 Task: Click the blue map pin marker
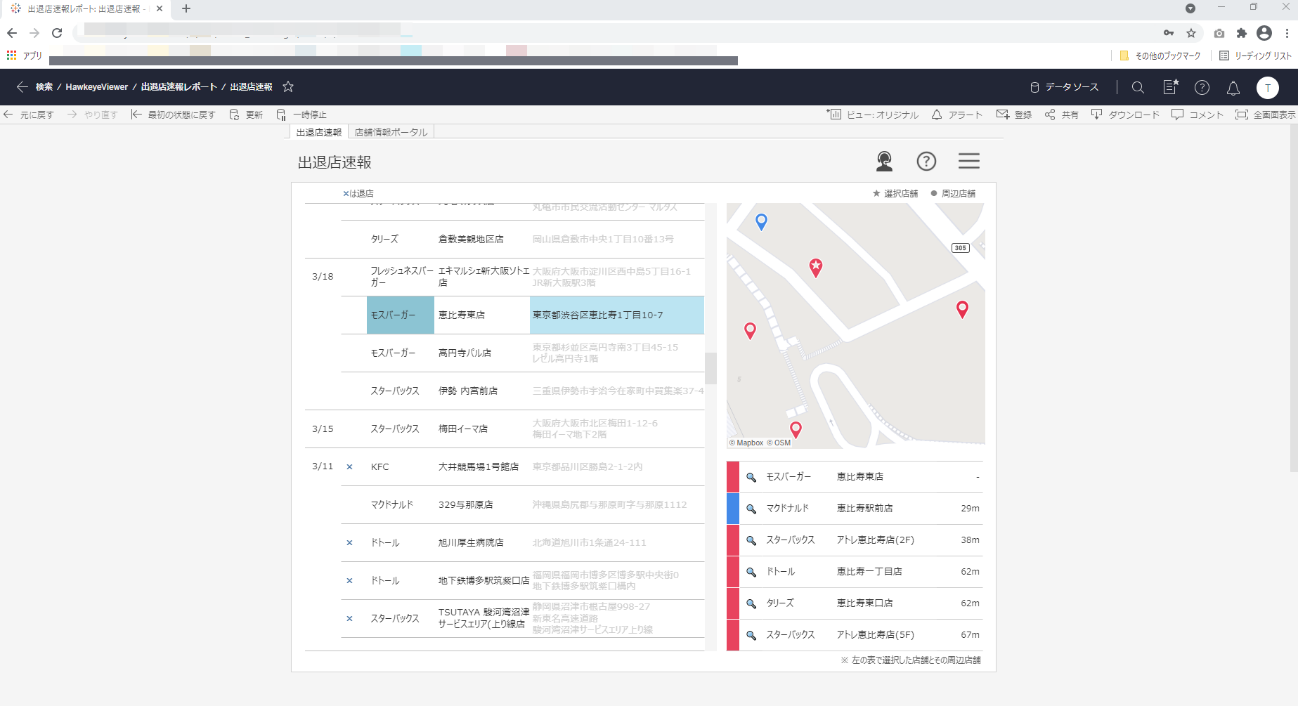[x=761, y=221]
